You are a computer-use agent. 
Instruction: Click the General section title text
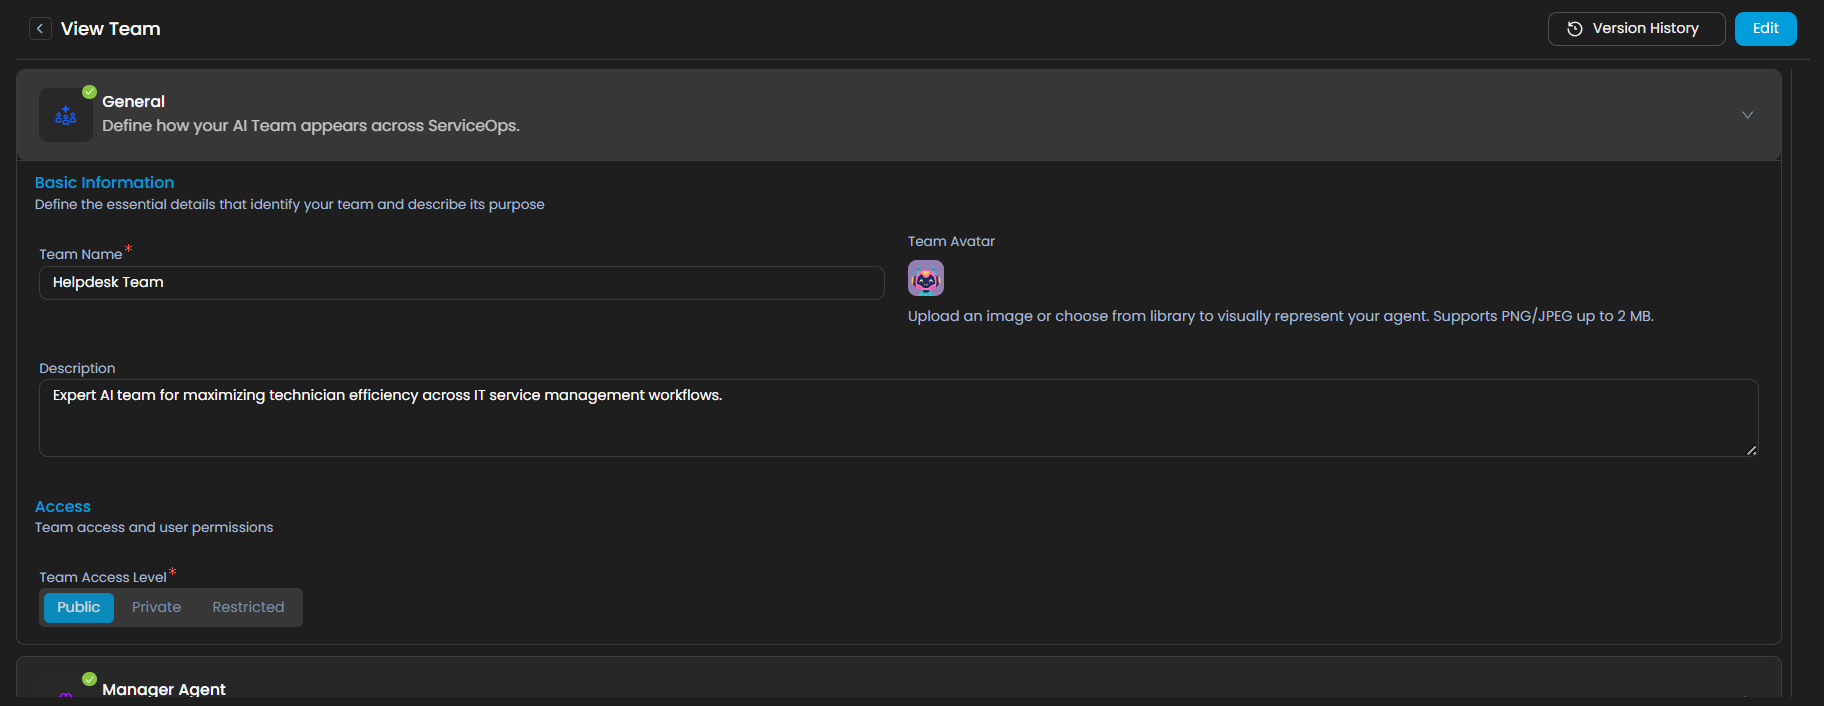point(133,101)
